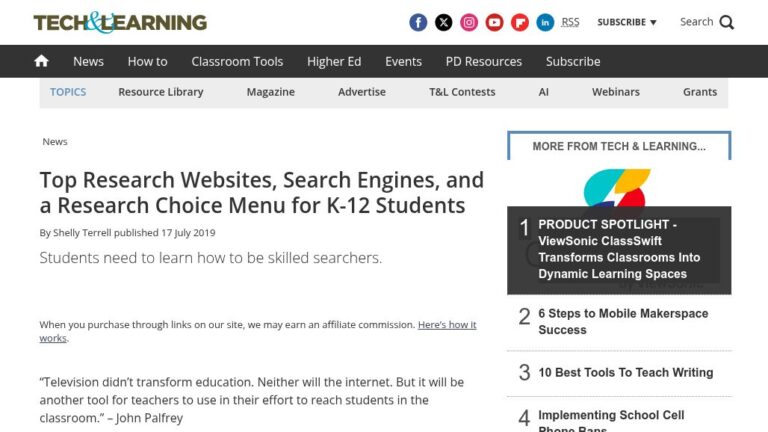The image size is (768, 432).
Task: Click the Search input field
Action: tap(696, 22)
